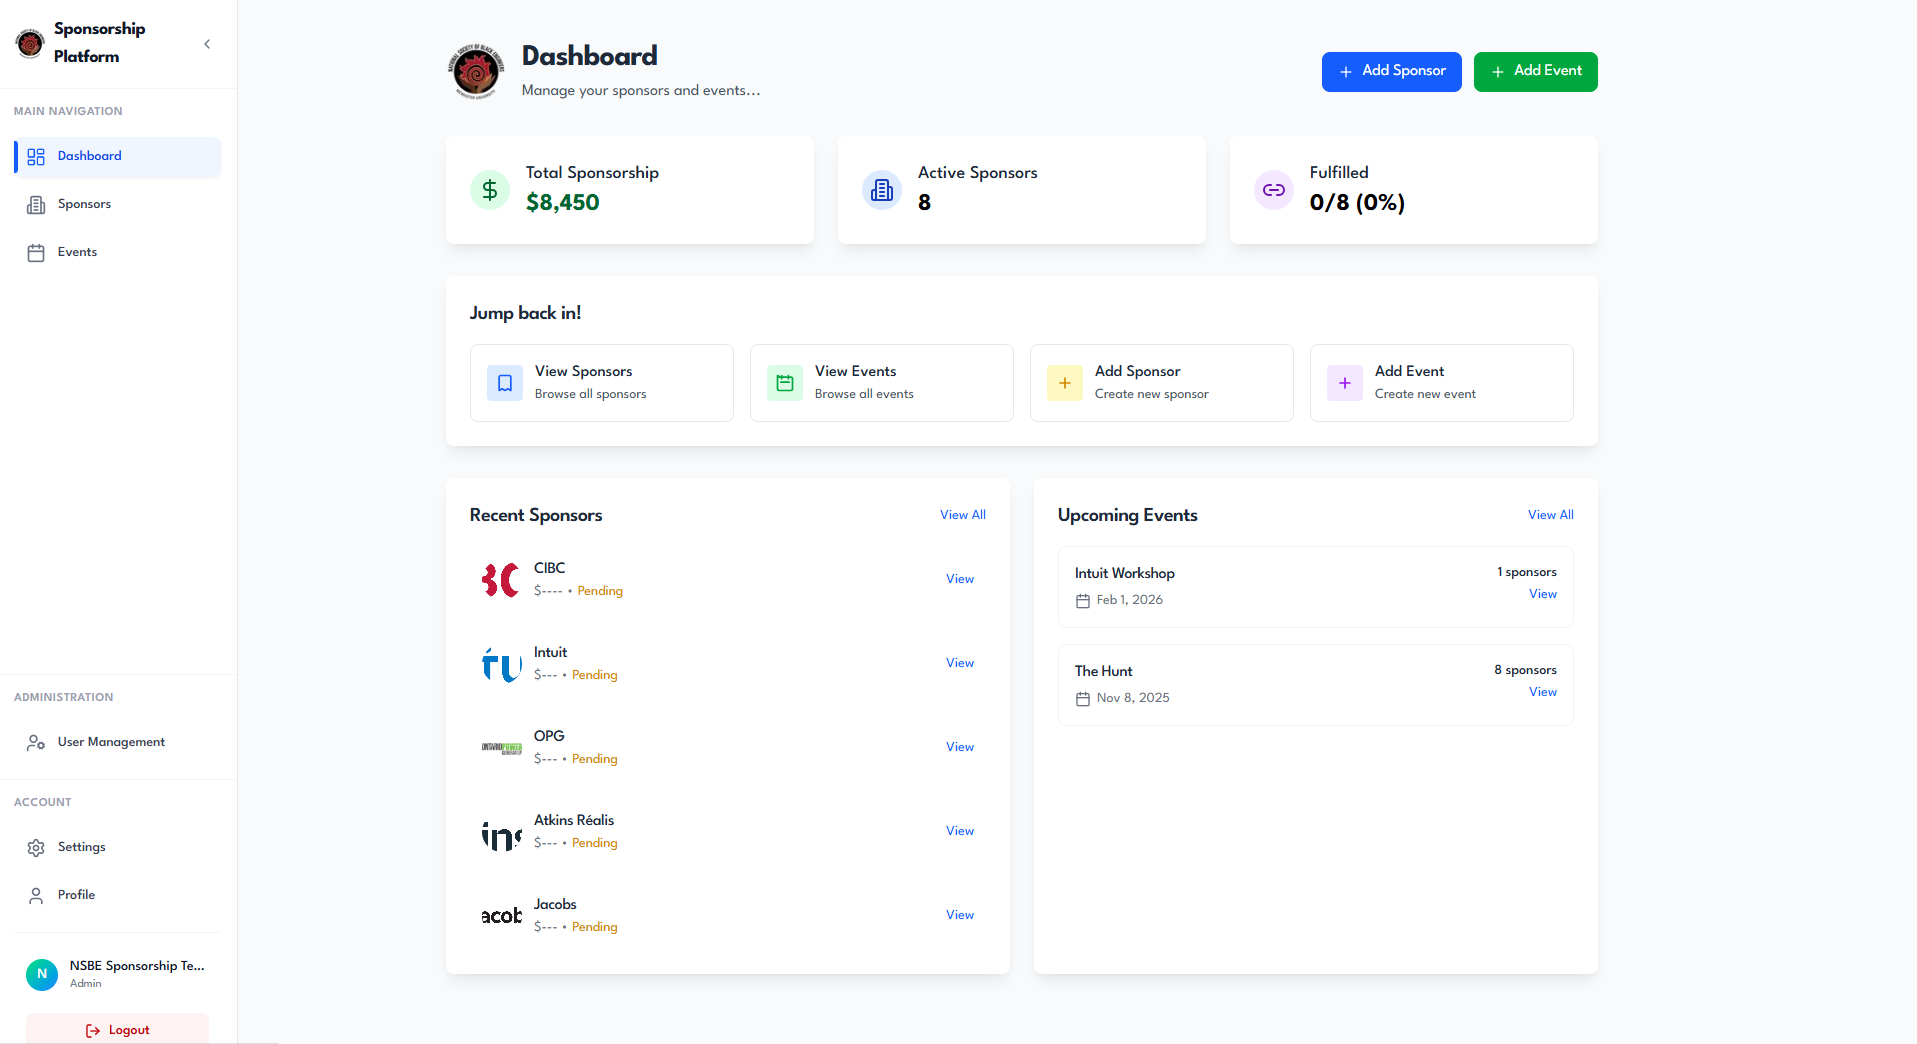View the Intuit Workshop event
1917x1044 pixels.
(x=1542, y=594)
